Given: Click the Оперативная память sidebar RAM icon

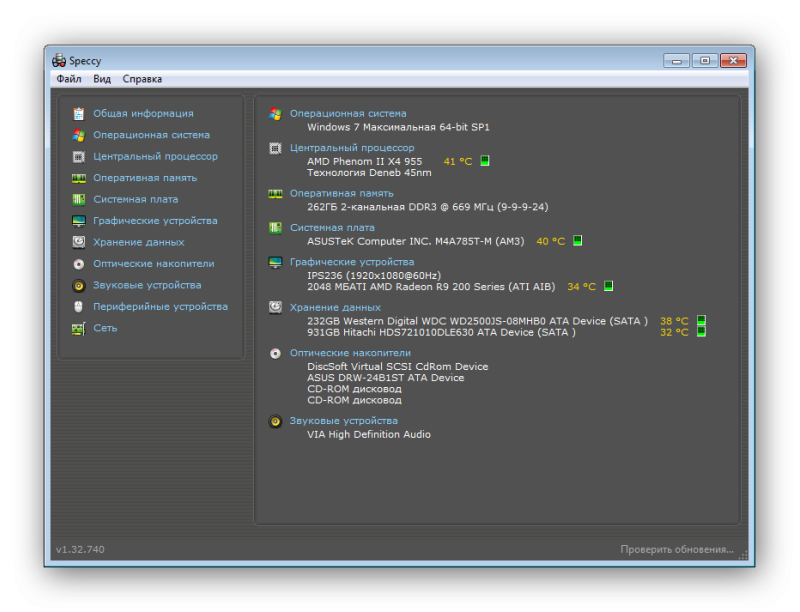Looking at the screenshot, I should coord(79,178).
